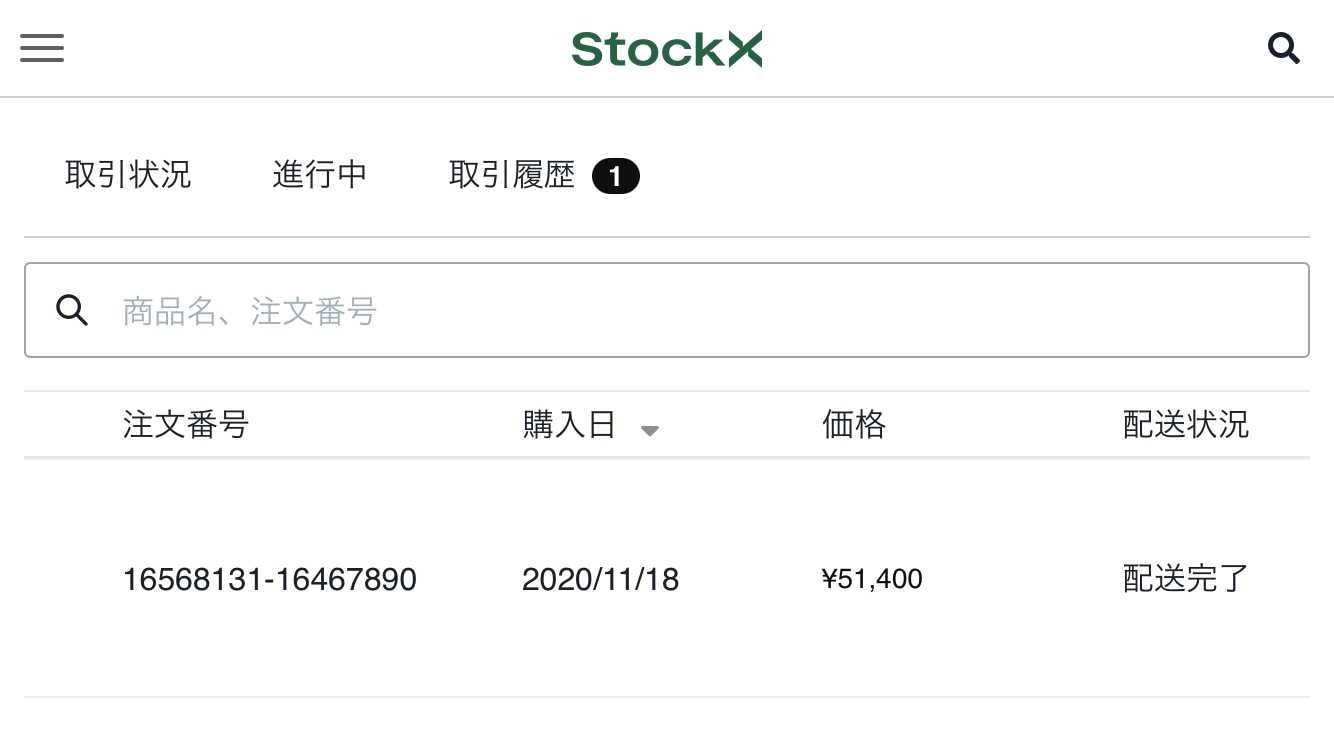Click the StockX logo

click(667, 49)
